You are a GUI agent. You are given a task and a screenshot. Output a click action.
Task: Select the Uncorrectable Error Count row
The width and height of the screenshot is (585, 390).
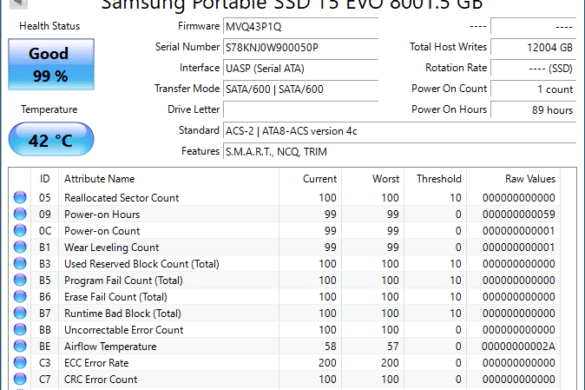(x=284, y=330)
